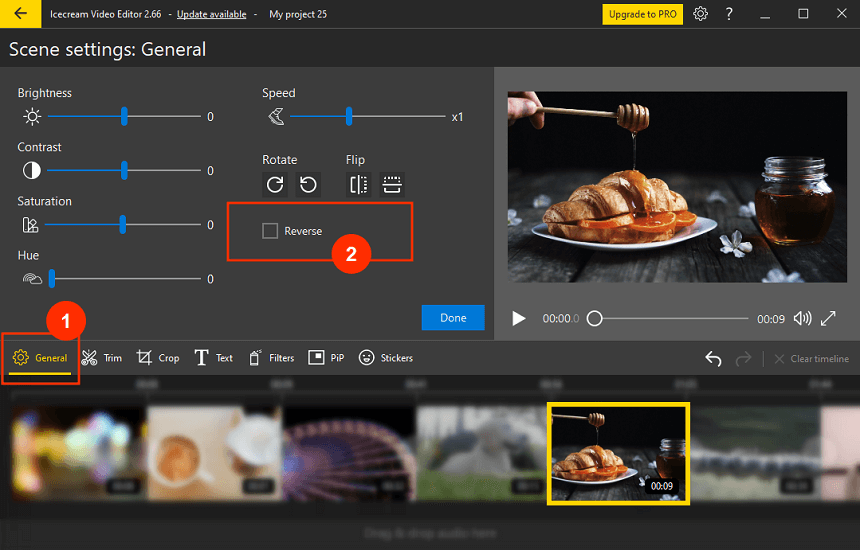Click the Done button
Screen dimensions: 860x550
tap(453, 317)
